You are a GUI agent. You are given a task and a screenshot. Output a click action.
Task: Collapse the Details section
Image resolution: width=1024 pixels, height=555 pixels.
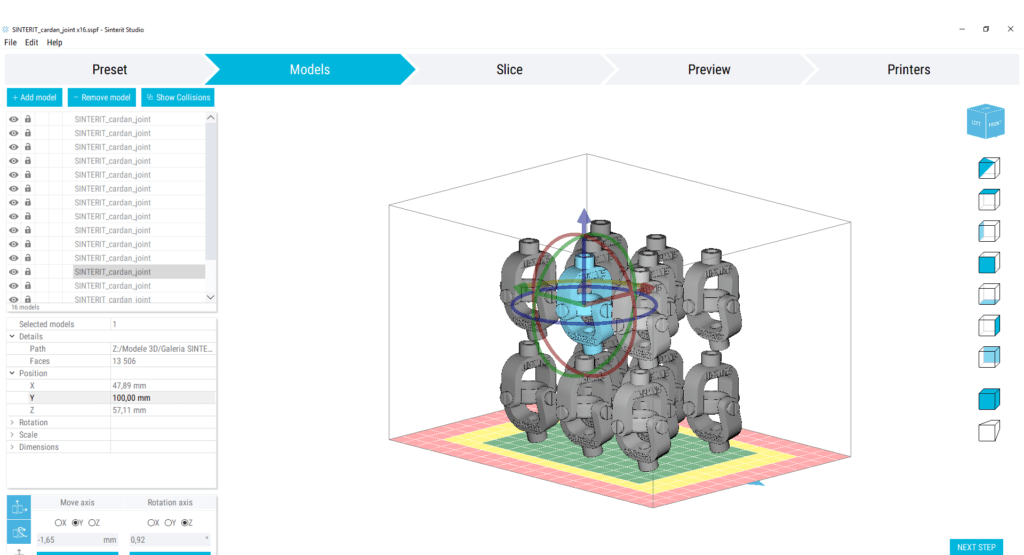12,337
